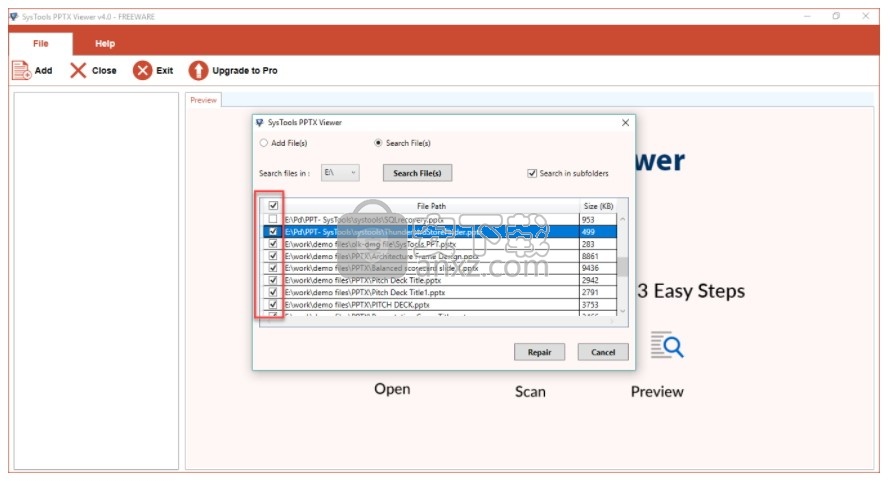The image size is (890, 481).
Task: Click the file list scroll up arrow
Action: (x=623, y=219)
